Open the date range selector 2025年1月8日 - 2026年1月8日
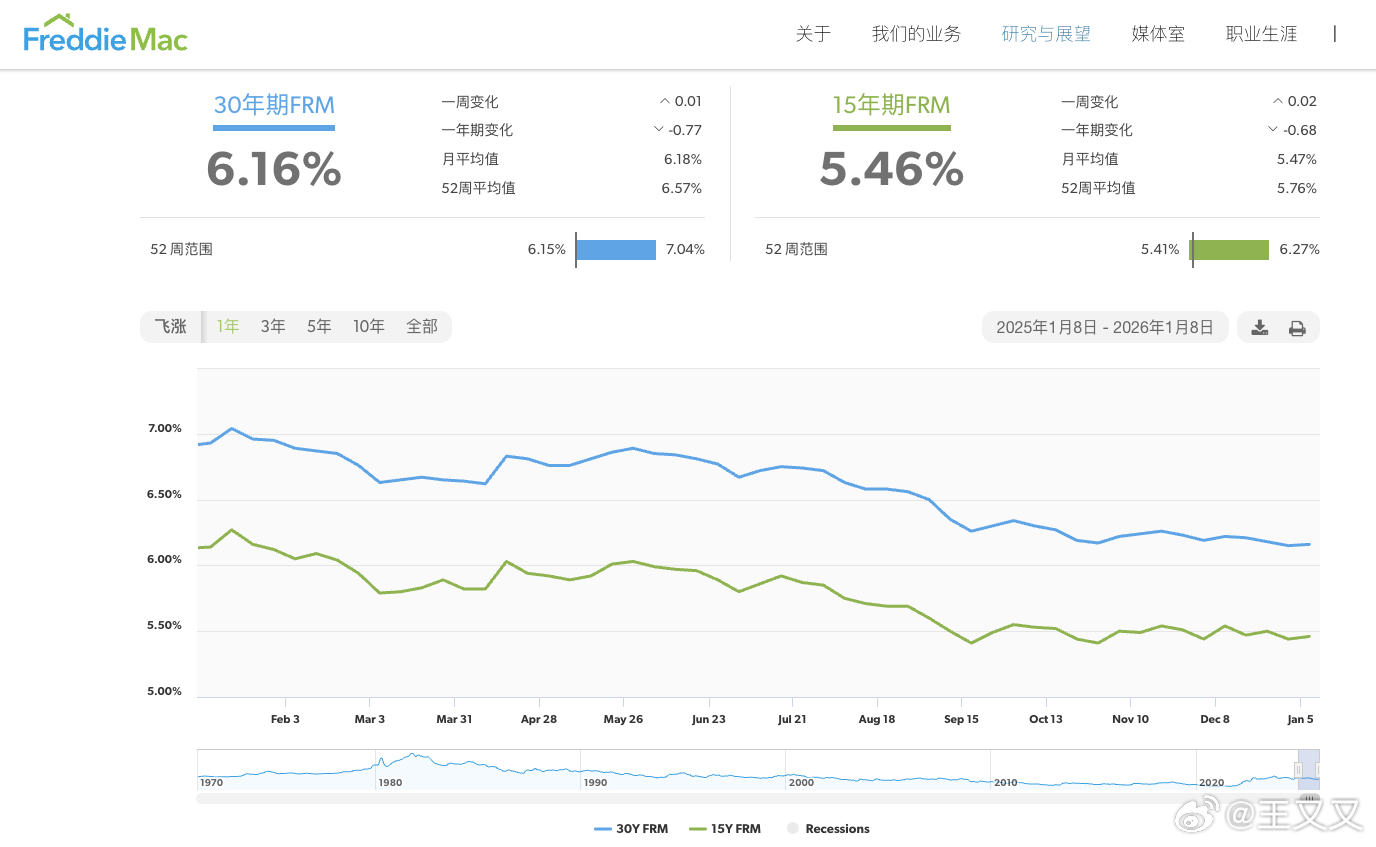 point(1104,326)
